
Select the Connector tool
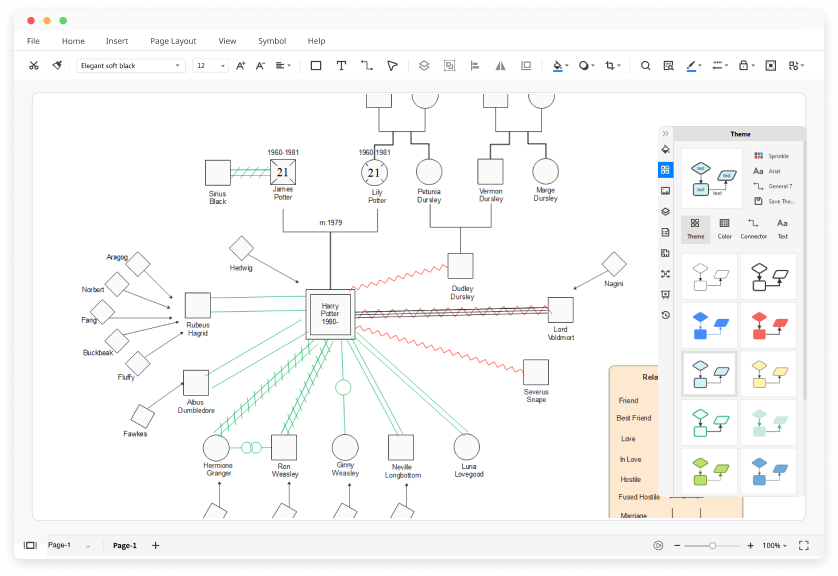(367, 66)
